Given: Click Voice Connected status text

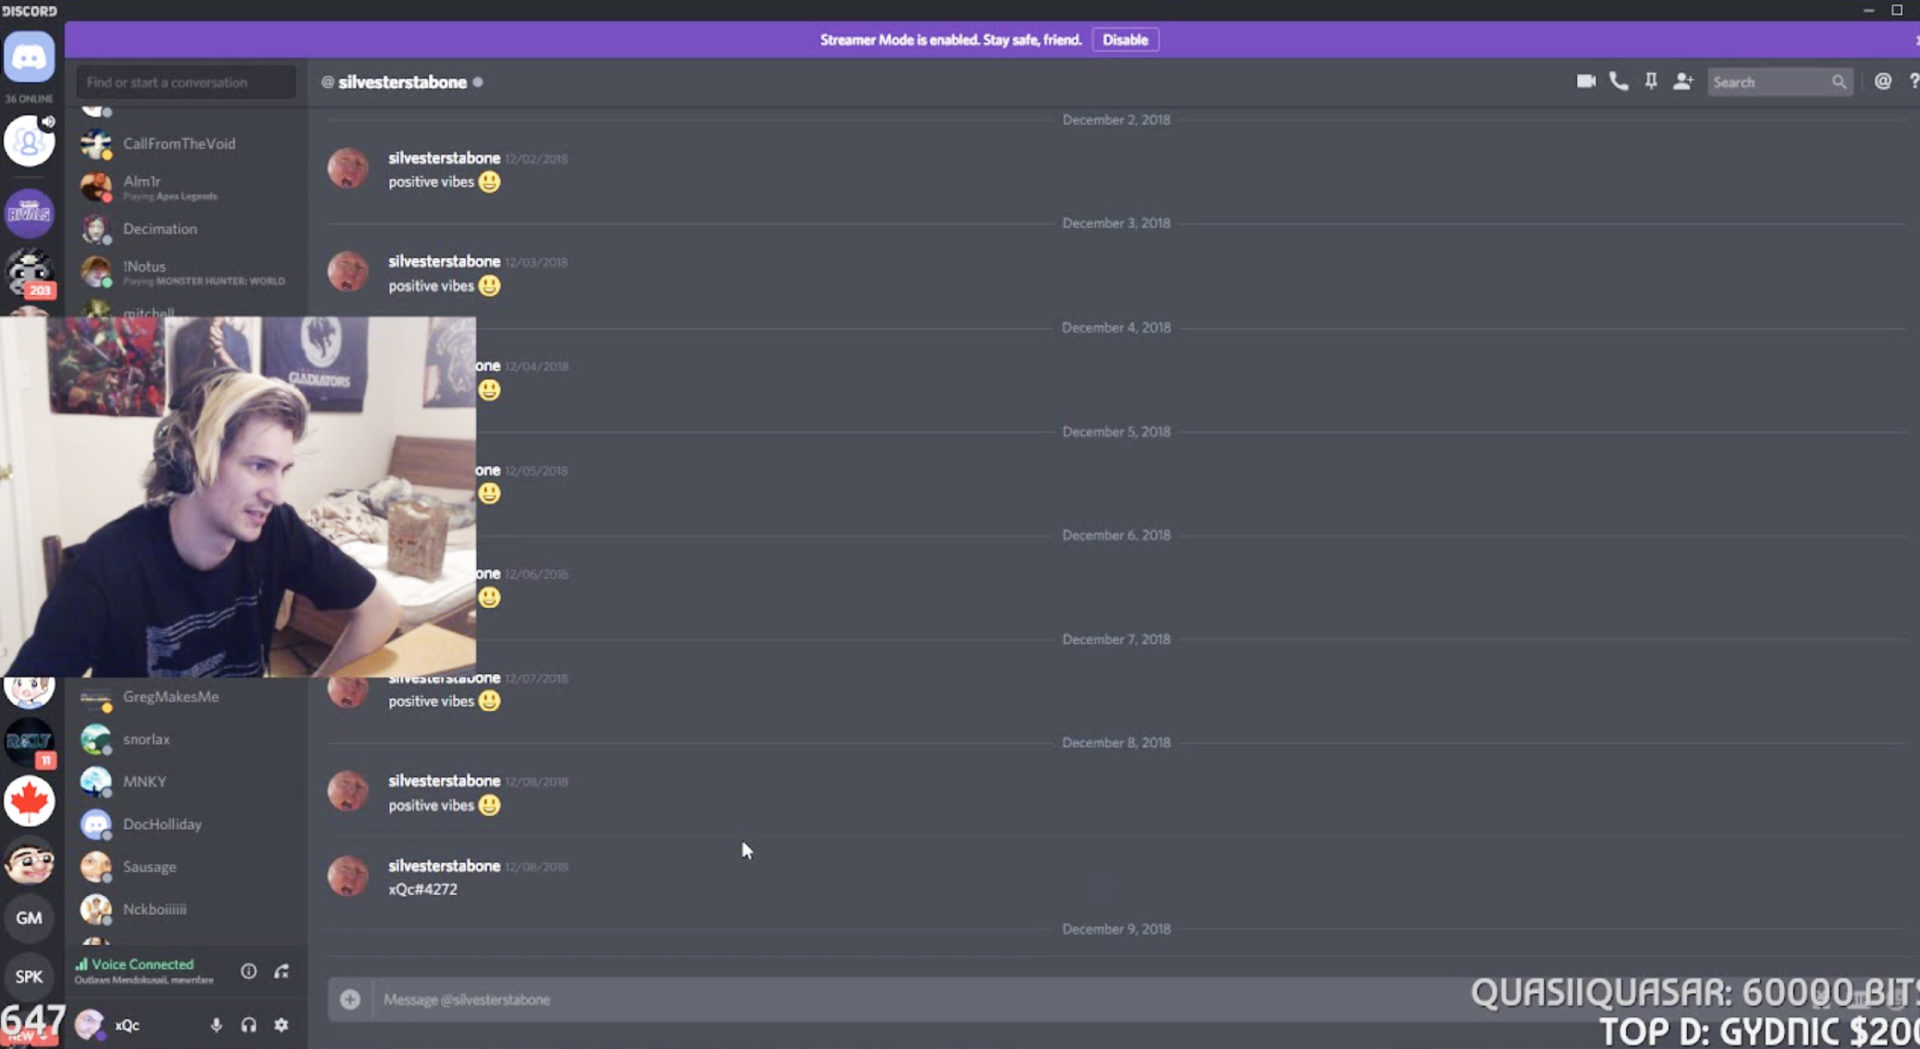Looking at the screenshot, I should pyautogui.click(x=142, y=964).
